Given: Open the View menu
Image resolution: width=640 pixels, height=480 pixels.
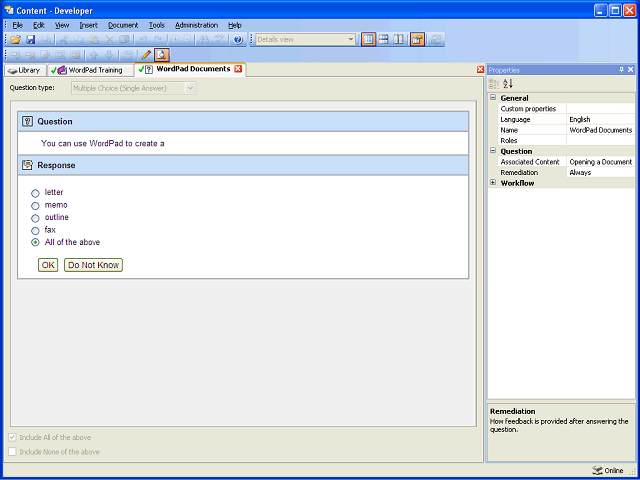Looking at the screenshot, I should click(62, 25).
